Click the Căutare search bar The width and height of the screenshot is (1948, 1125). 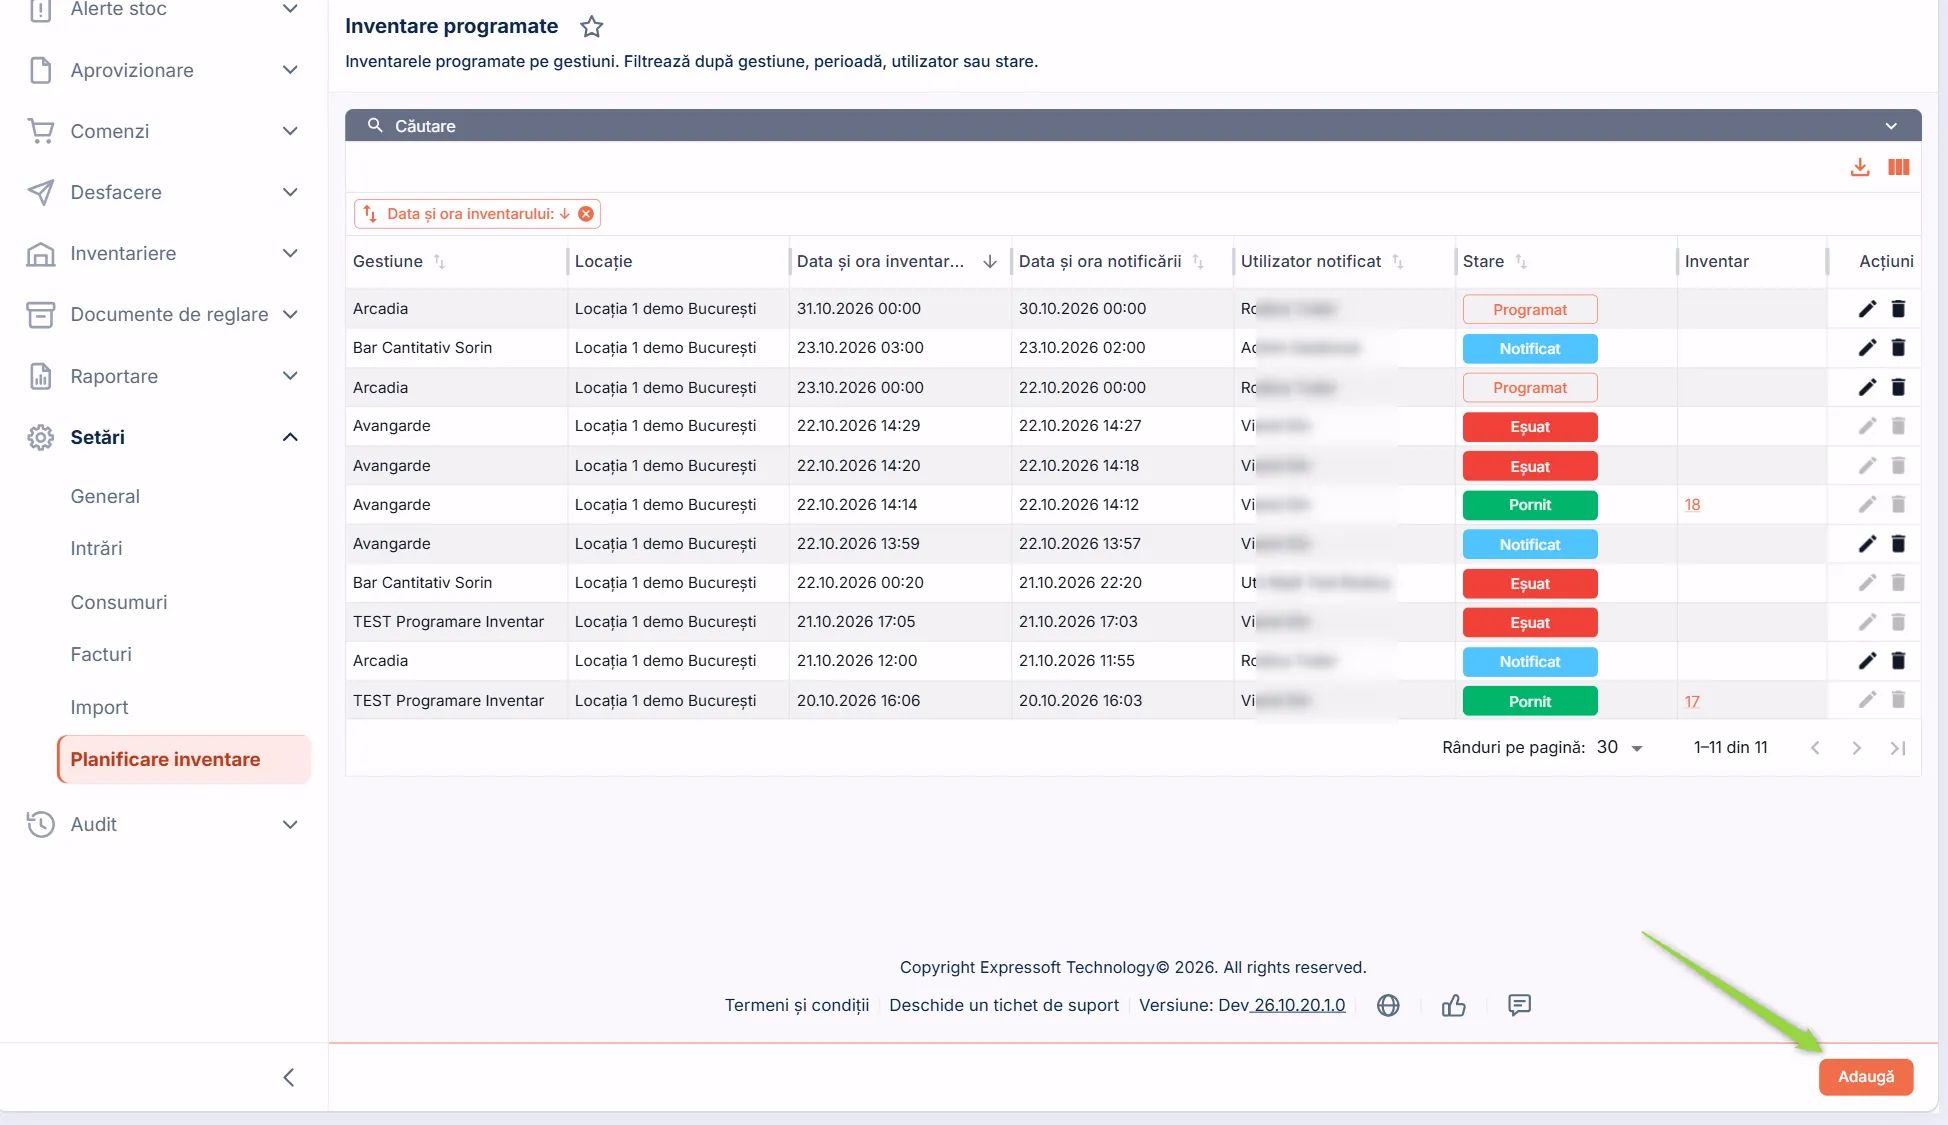click(1133, 125)
